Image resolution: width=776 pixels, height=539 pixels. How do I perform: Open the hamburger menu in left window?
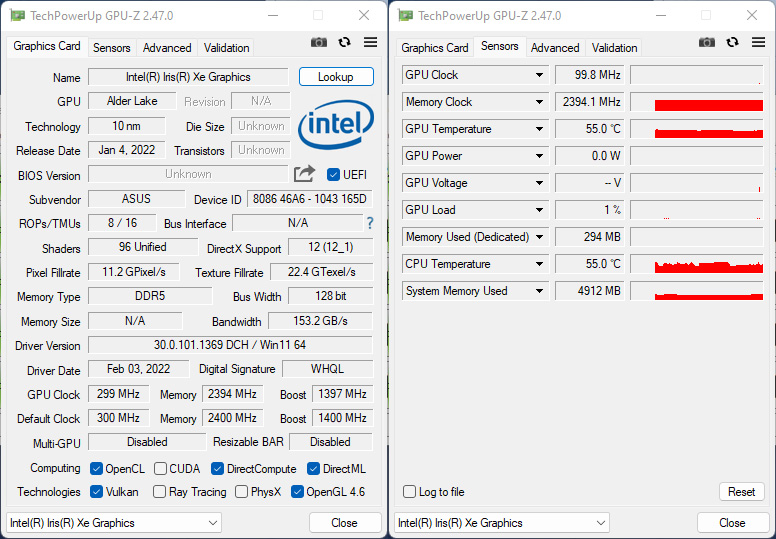pos(370,42)
